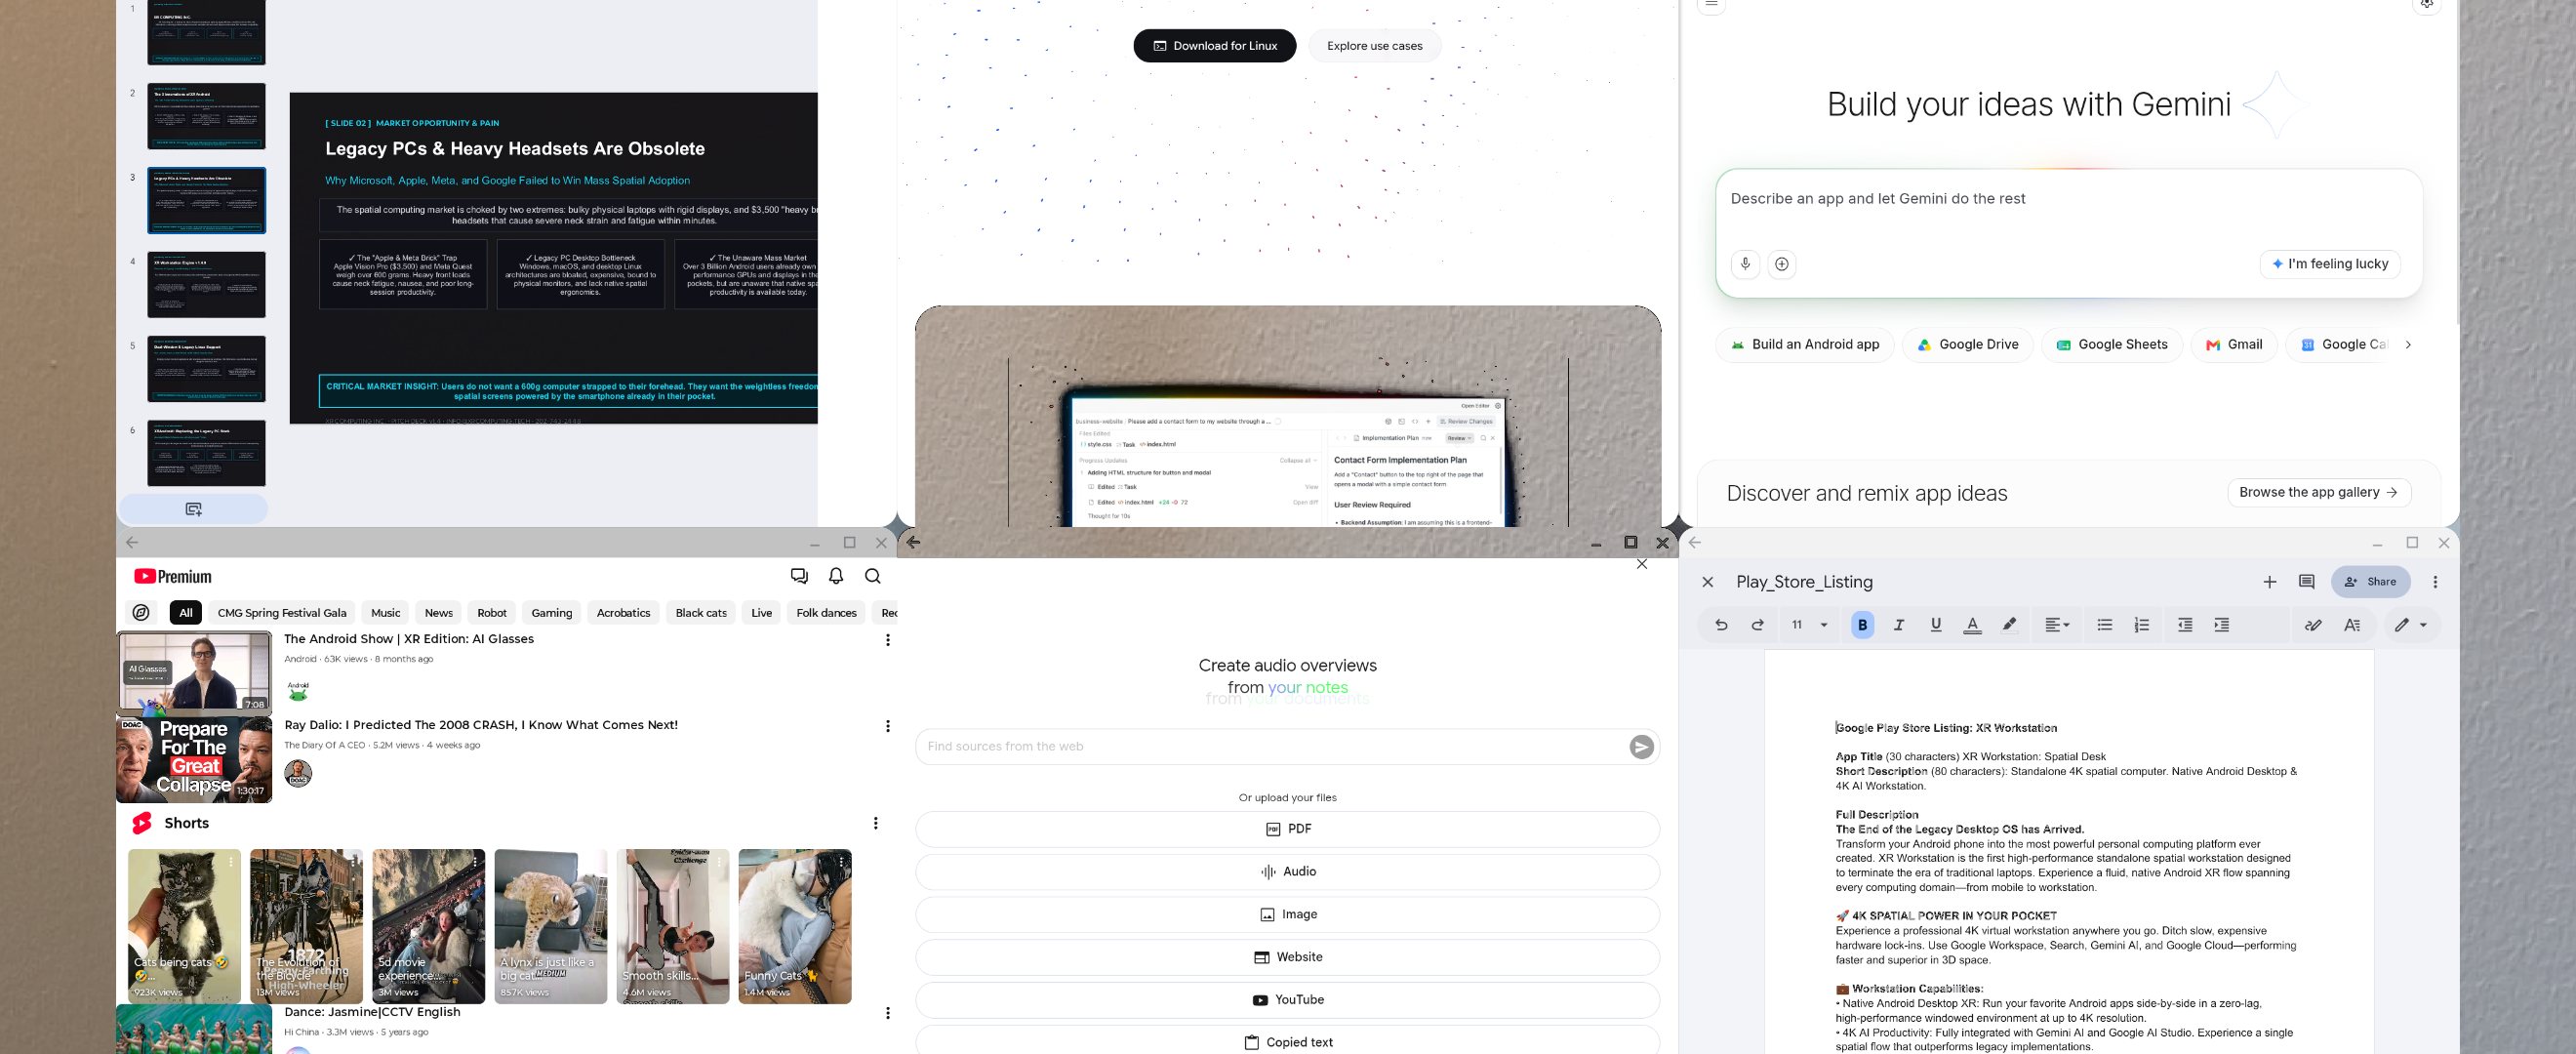Open comments icon in Play_Store_Listing header
The width and height of the screenshot is (2576, 1054).
pos(2307,582)
